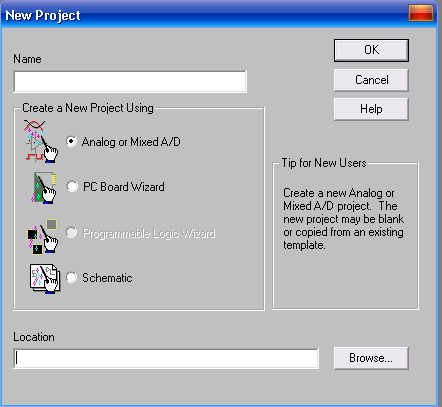
Task: Select the Programmable Logic Wizard radio button
Action: (x=71, y=233)
